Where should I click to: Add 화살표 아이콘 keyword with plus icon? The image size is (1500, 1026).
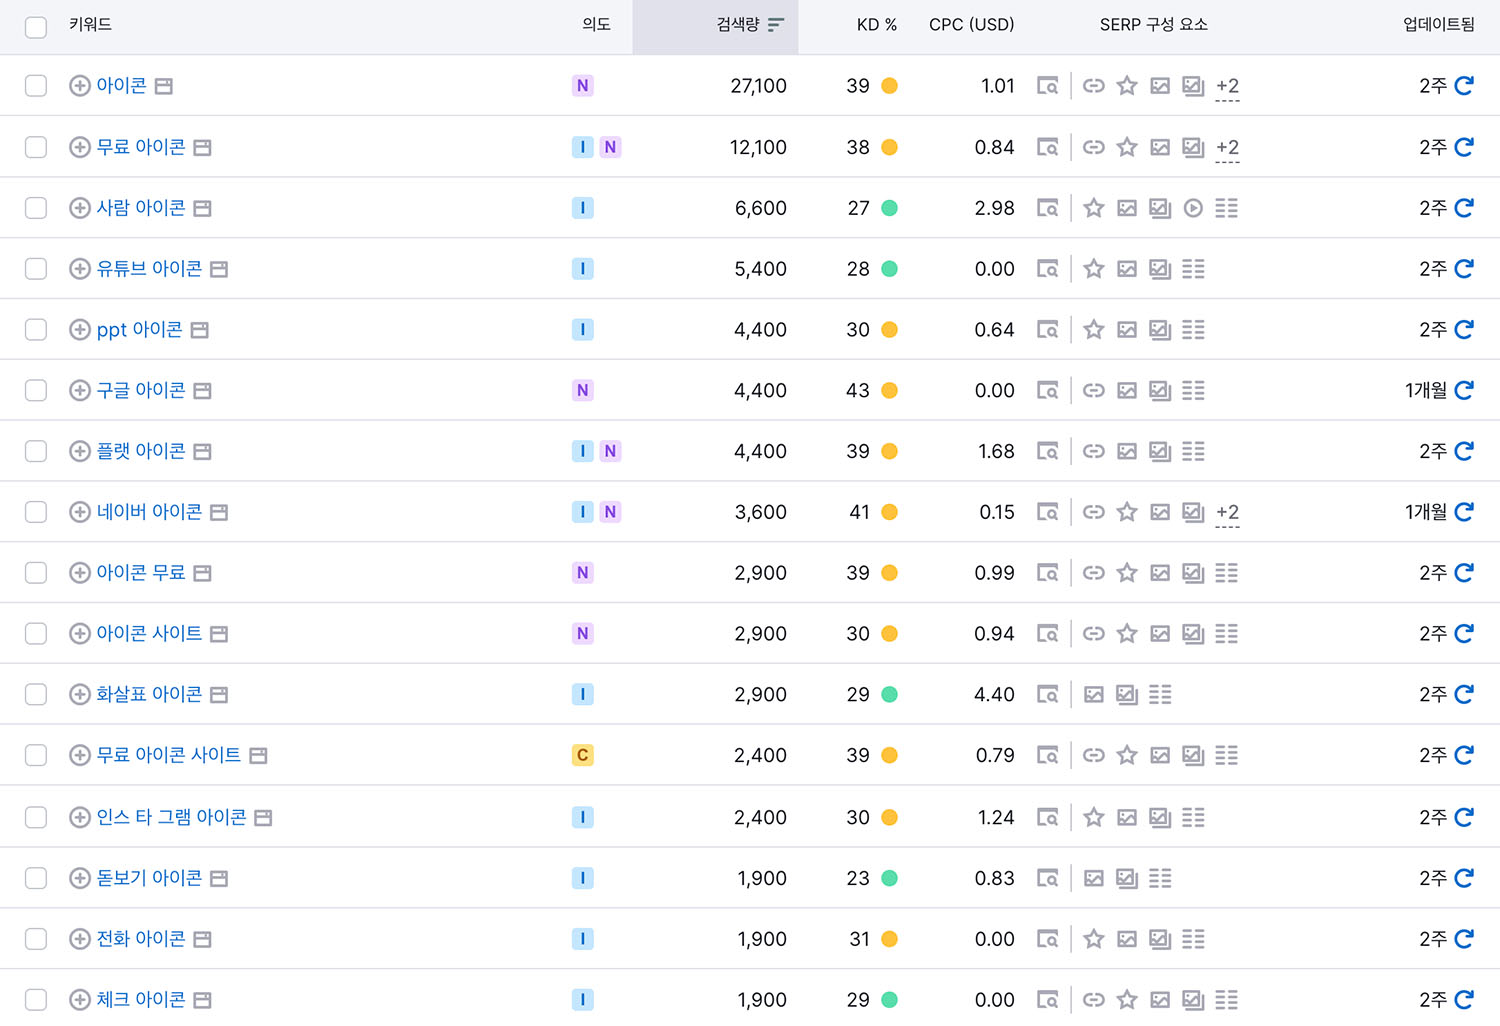pyautogui.click(x=80, y=694)
